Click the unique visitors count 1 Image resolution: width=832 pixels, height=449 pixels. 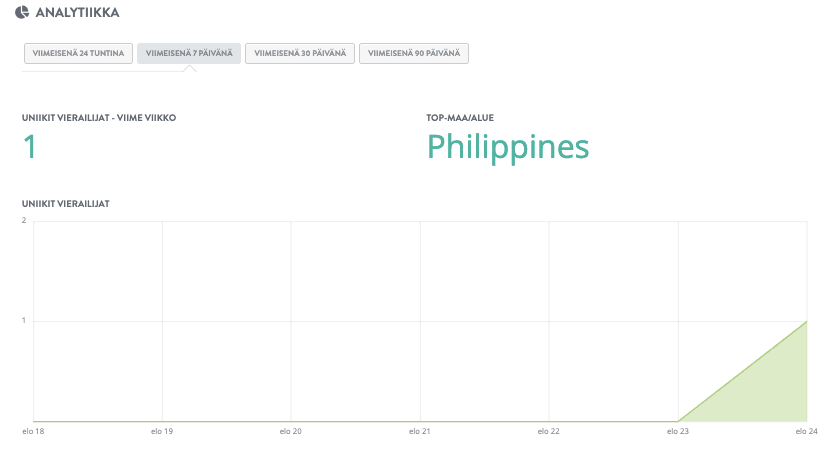pos(29,147)
